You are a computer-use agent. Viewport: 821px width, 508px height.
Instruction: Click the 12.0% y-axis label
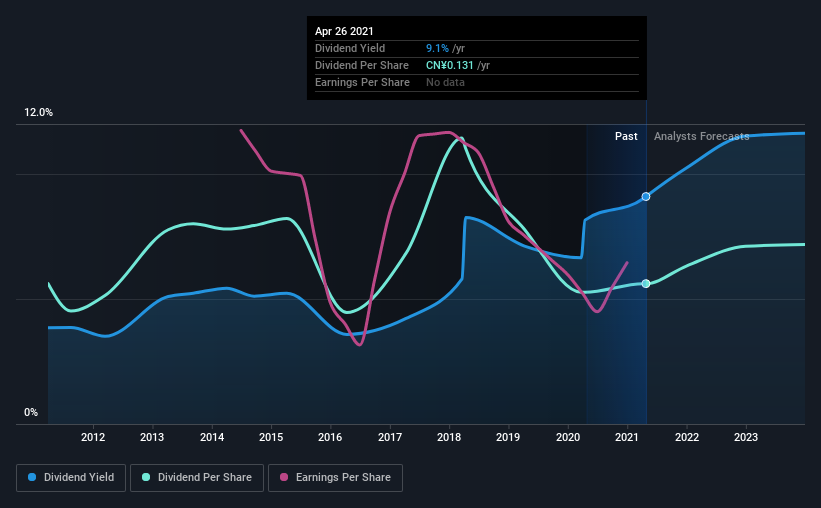click(38, 113)
